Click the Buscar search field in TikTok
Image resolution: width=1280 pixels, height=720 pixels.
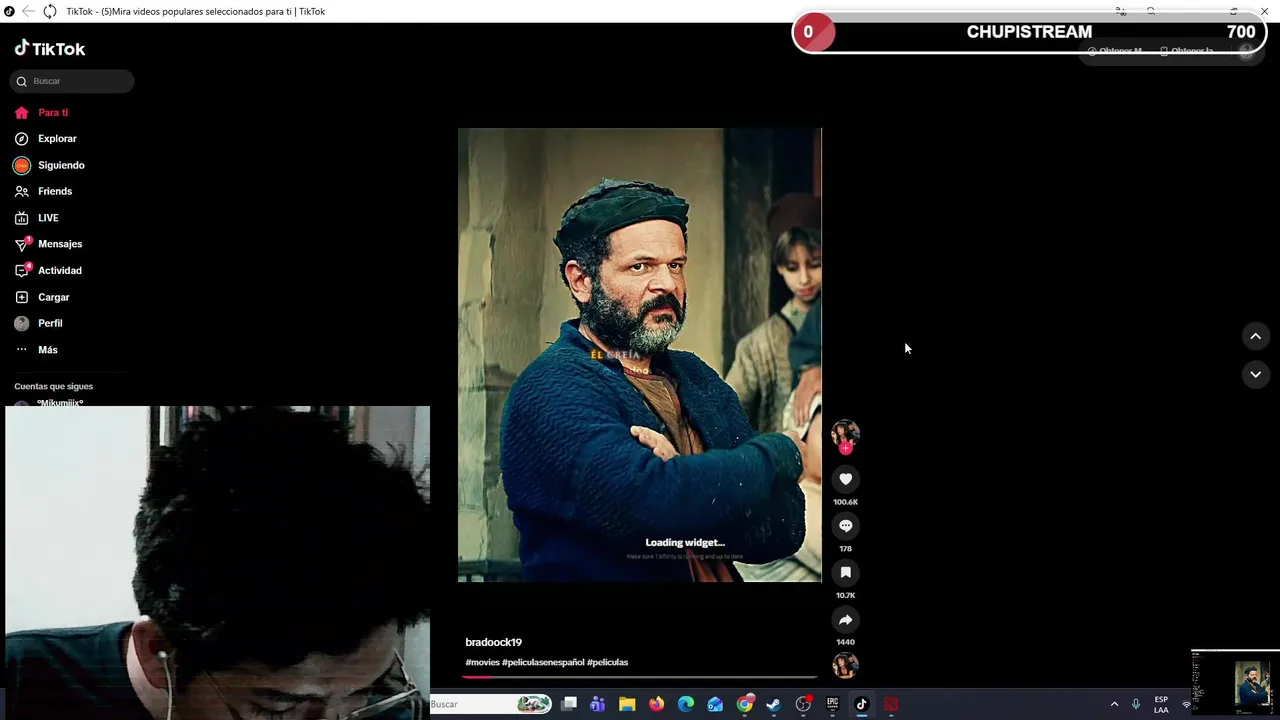tap(72, 81)
